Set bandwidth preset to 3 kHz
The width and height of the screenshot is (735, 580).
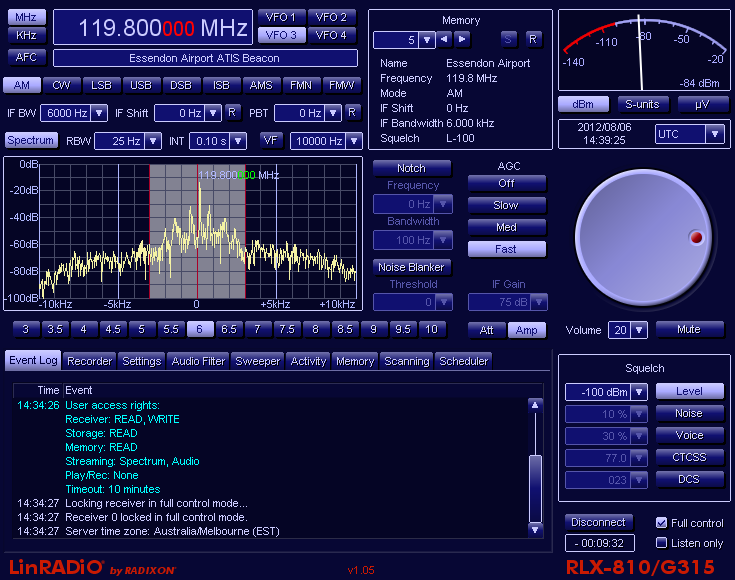[x=25, y=329]
